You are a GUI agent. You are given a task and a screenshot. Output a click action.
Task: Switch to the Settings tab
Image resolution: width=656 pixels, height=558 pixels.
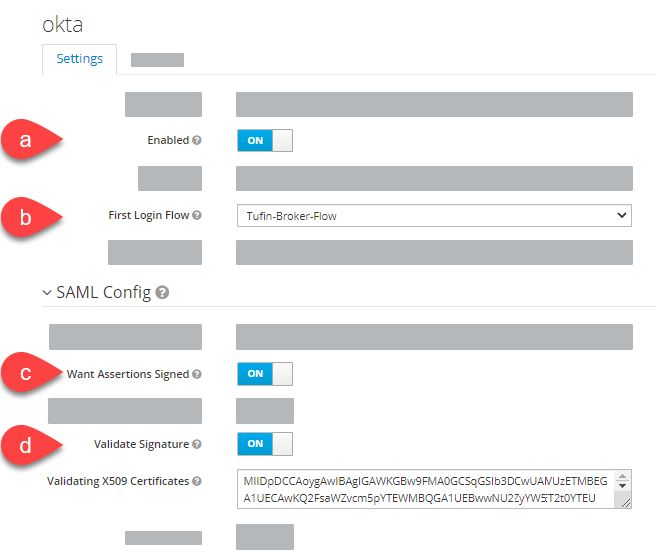(79, 59)
